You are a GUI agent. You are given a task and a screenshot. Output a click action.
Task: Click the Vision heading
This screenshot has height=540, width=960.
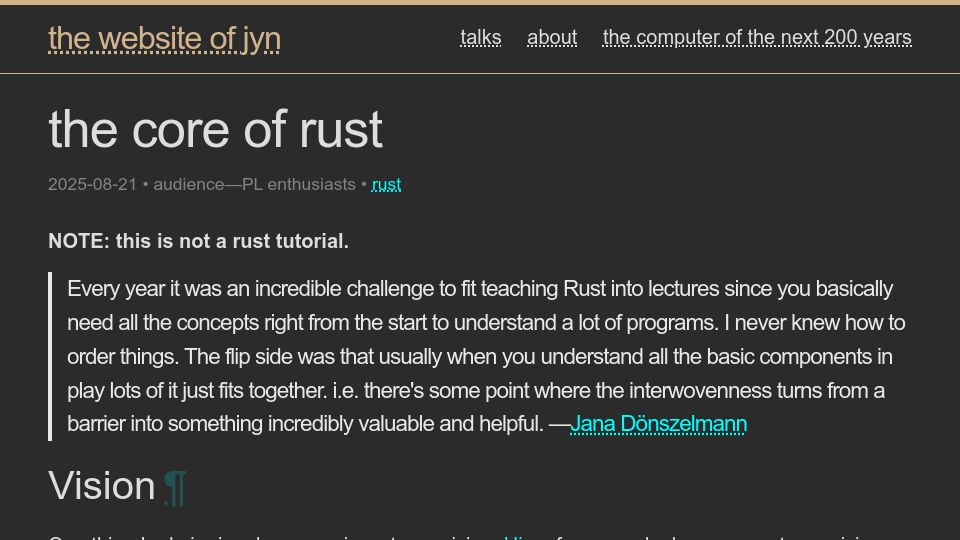pyautogui.click(x=102, y=486)
